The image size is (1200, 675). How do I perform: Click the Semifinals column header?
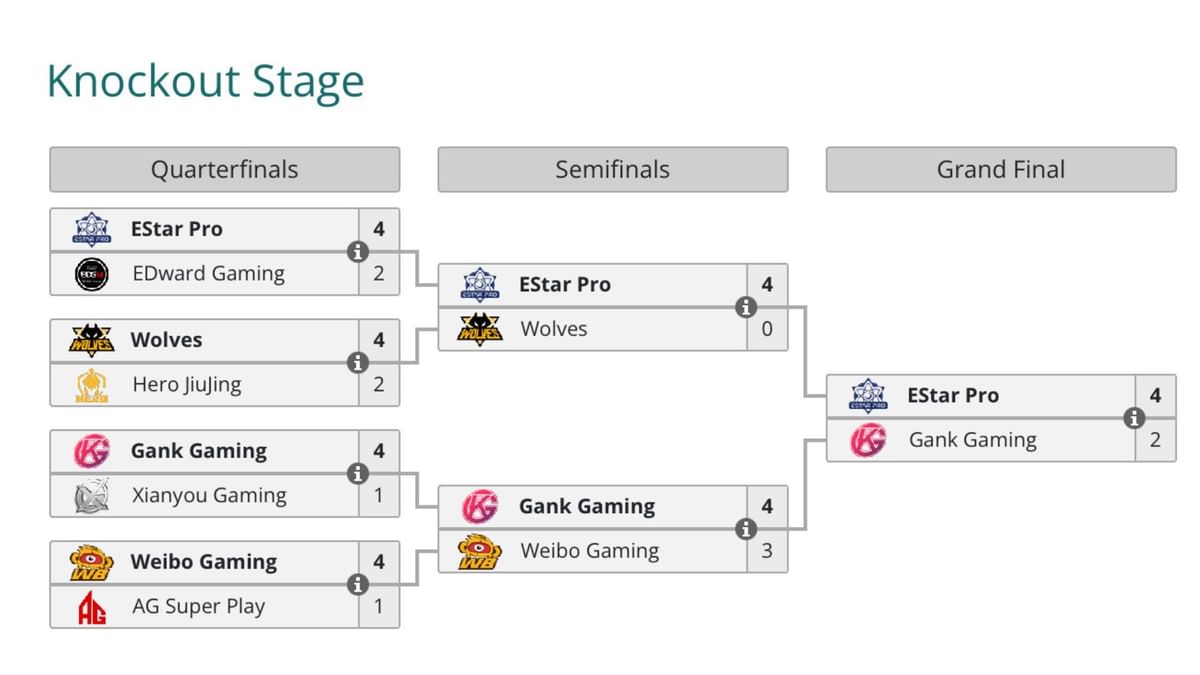click(x=612, y=170)
